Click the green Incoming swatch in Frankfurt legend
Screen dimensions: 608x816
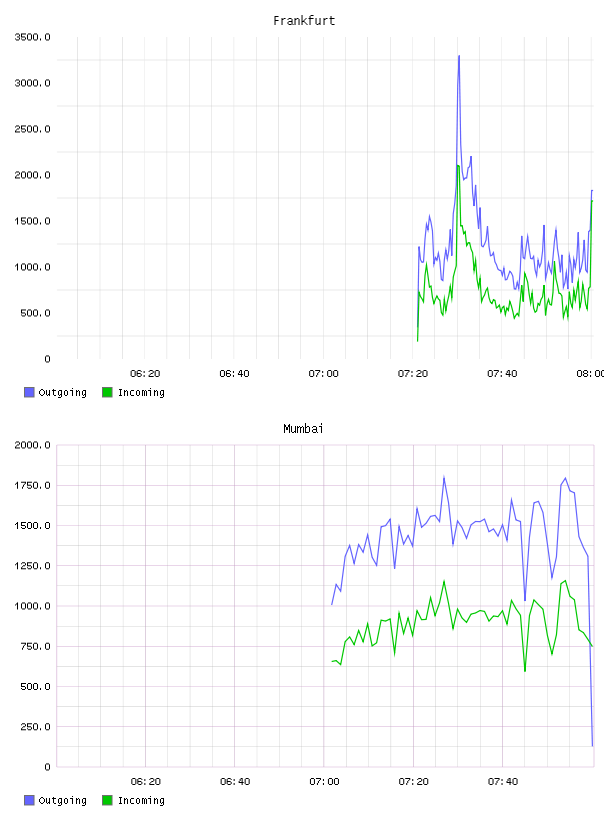(107, 392)
